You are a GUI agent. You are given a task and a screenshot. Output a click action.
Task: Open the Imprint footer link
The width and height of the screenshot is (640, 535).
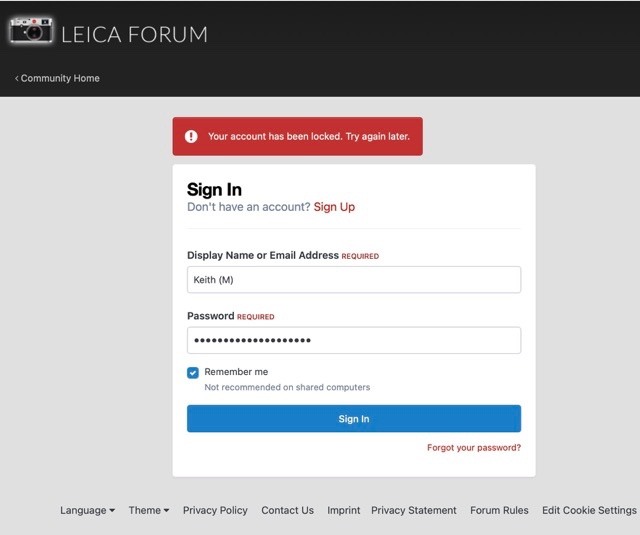click(x=343, y=510)
